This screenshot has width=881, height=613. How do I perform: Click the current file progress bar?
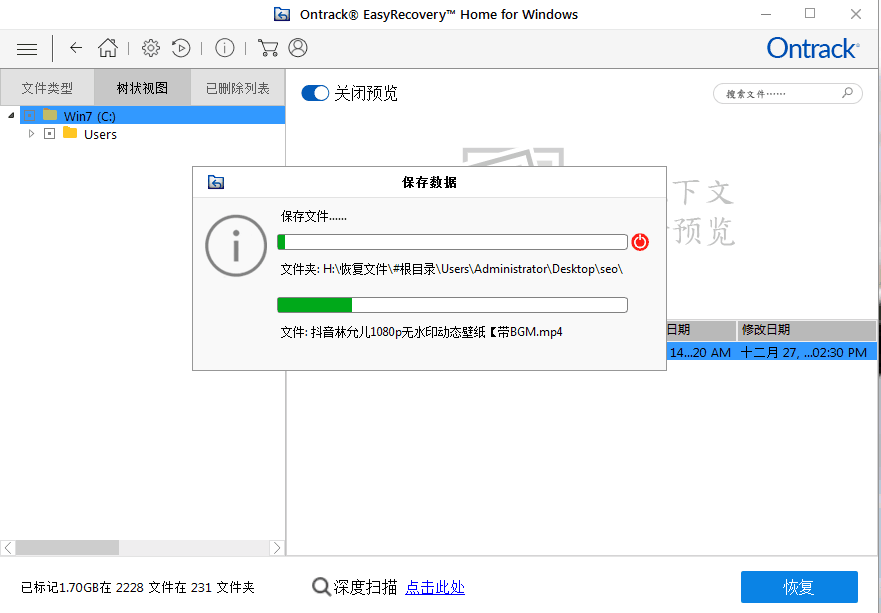tap(452, 305)
